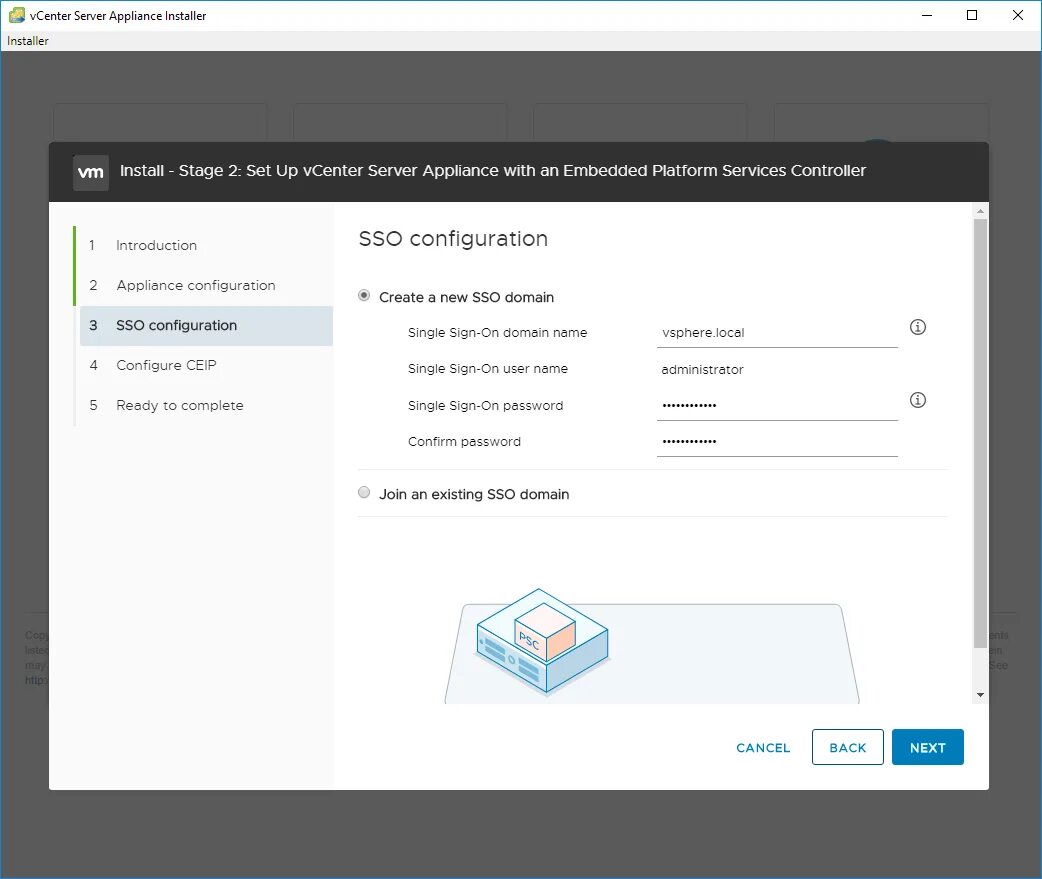The width and height of the screenshot is (1042, 879).
Task: Focus the Single Sign-On password field
Action: (777, 405)
